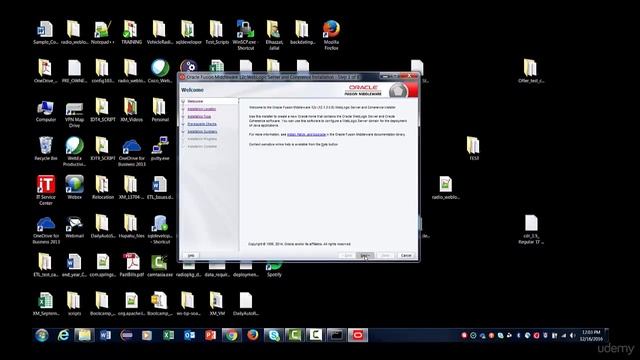Launch Internet Explorer from taskbar
This screenshot has width=640, height=360.
(63, 335)
